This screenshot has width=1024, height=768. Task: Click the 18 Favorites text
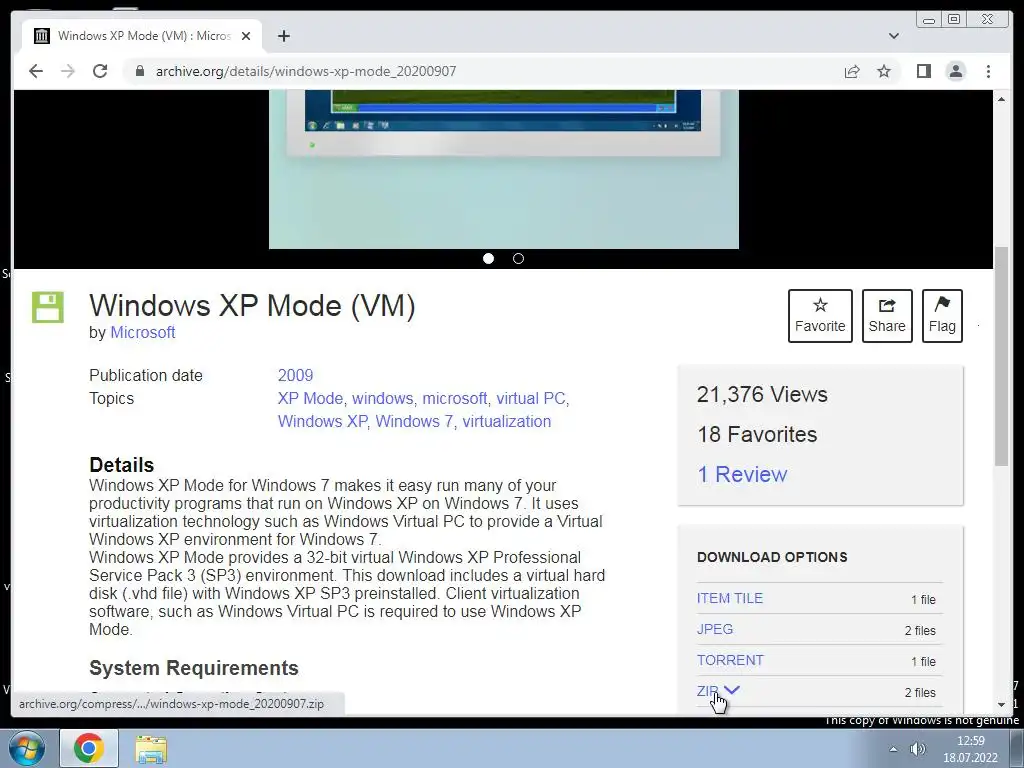pyautogui.click(x=757, y=434)
